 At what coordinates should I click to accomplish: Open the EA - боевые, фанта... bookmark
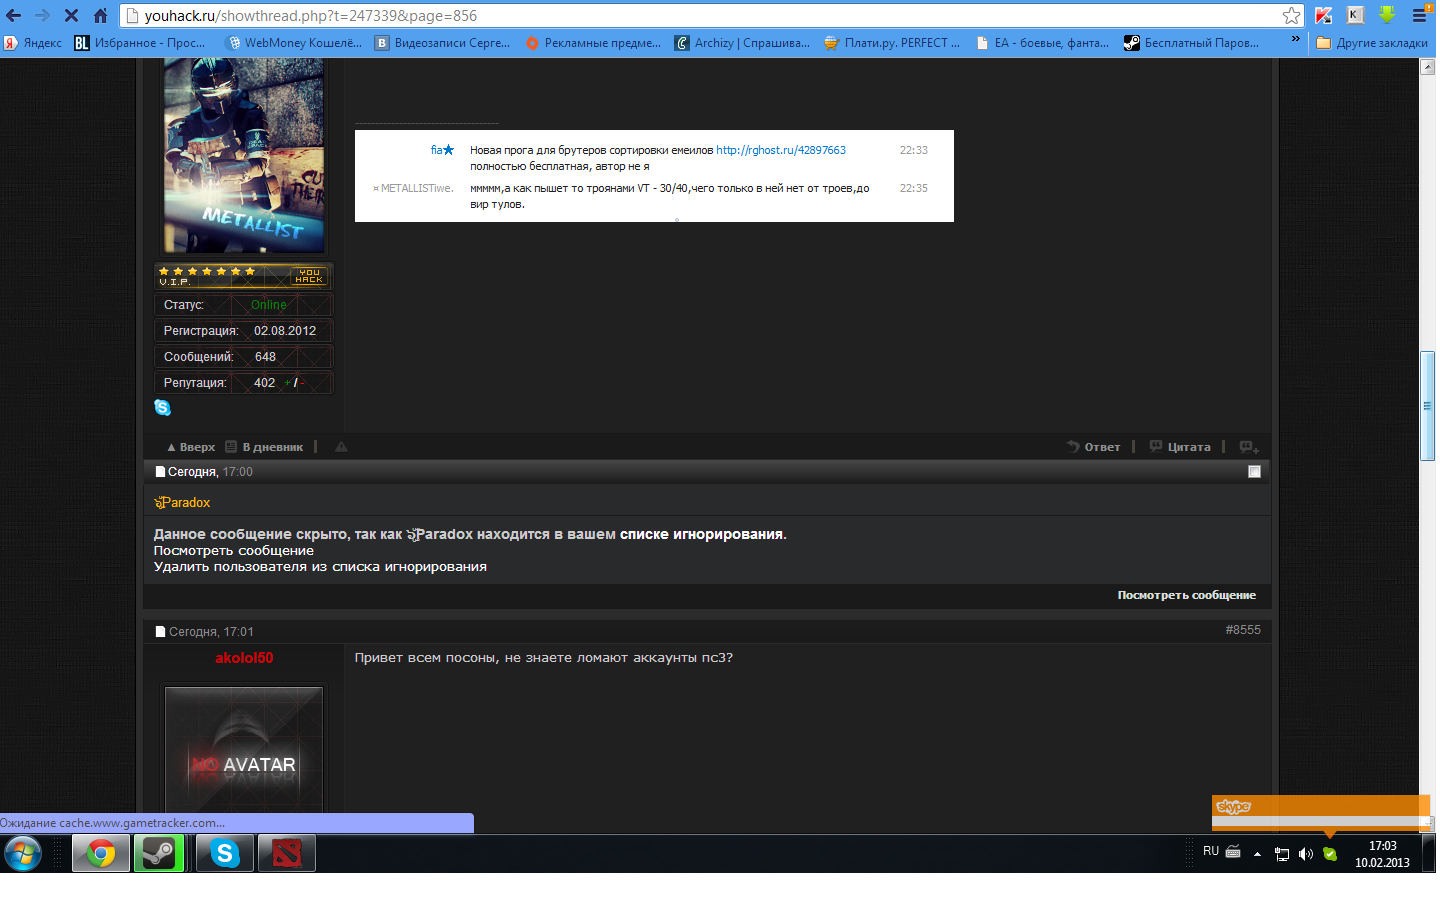pos(1042,43)
